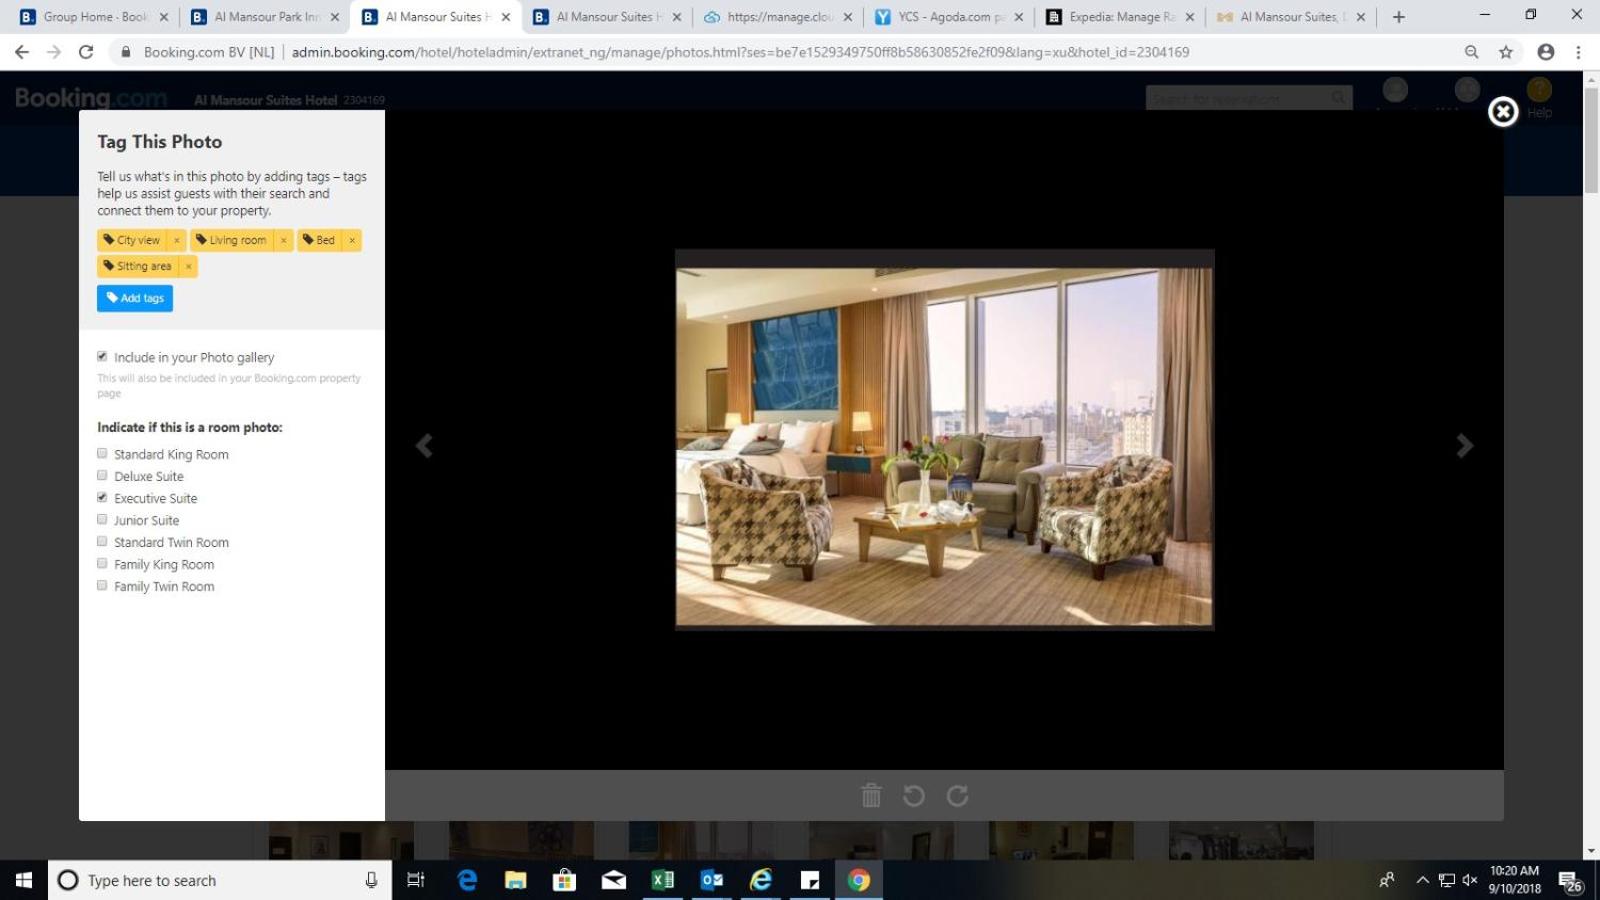
Task: Rotate photo counterclockwise
Action: [914, 795]
